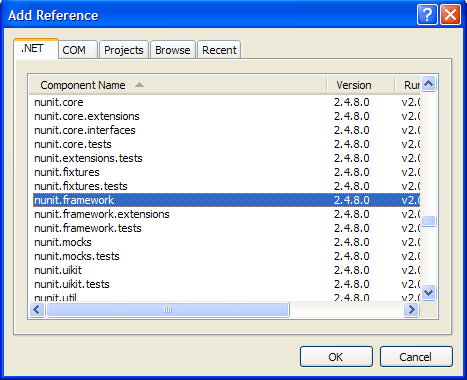Select nunit.core.extensions component
Viewport: 467px width, 380px height.
tap(87, 116)
